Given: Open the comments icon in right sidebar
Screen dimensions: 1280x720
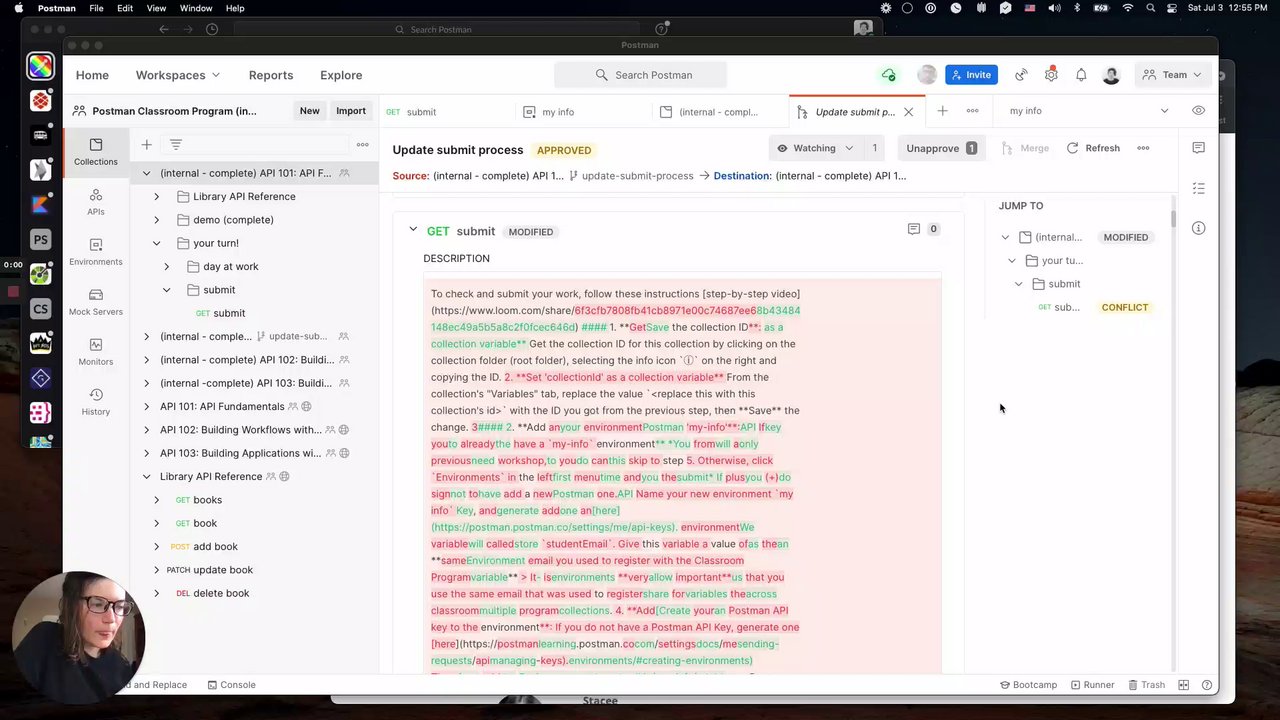Looking at the screenshot, I should click(1198, 148).
